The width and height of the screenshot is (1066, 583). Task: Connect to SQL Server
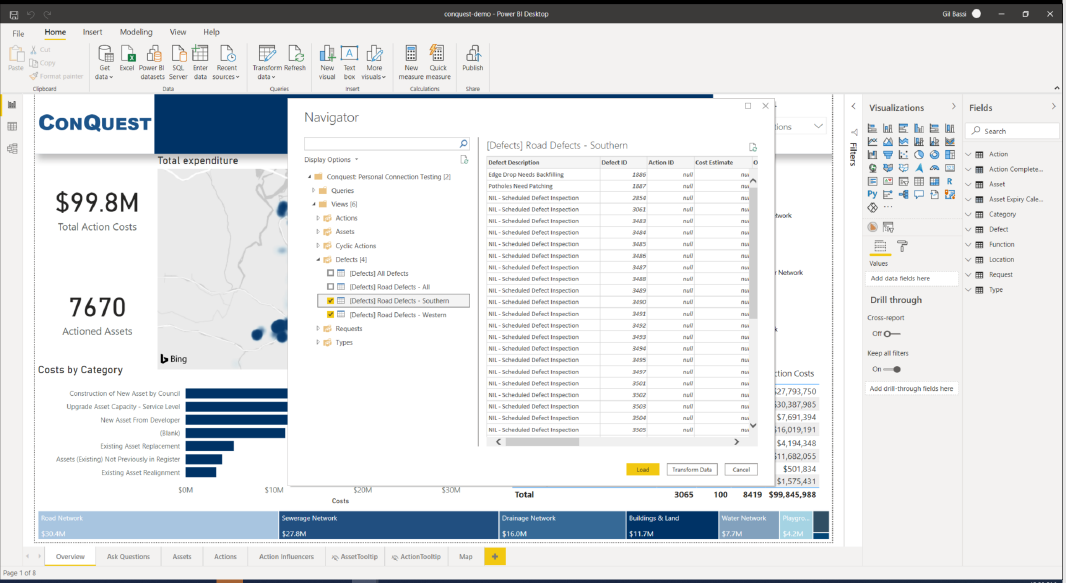tap(178, 63)
